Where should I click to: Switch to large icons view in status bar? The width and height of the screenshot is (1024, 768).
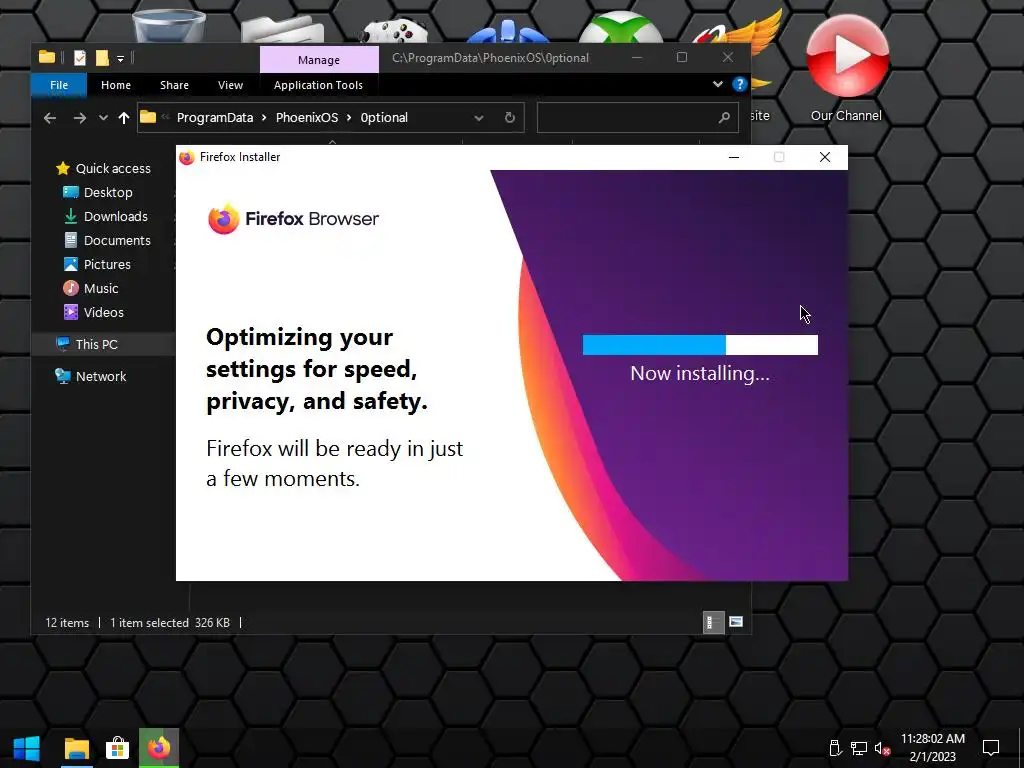(x=736, y=622)
